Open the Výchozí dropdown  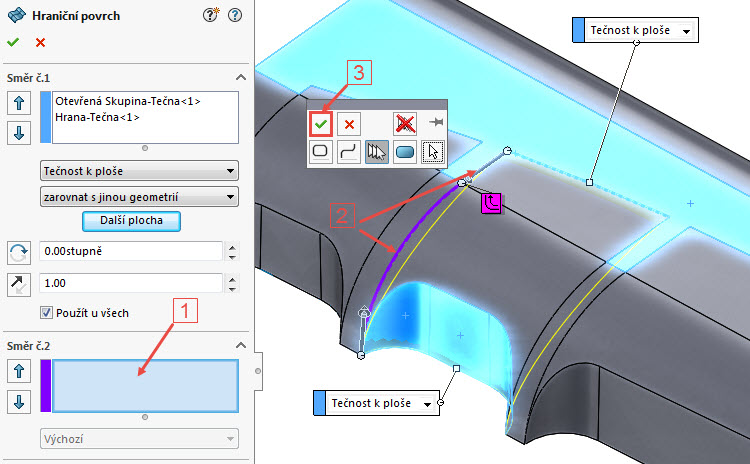(139, 439)
